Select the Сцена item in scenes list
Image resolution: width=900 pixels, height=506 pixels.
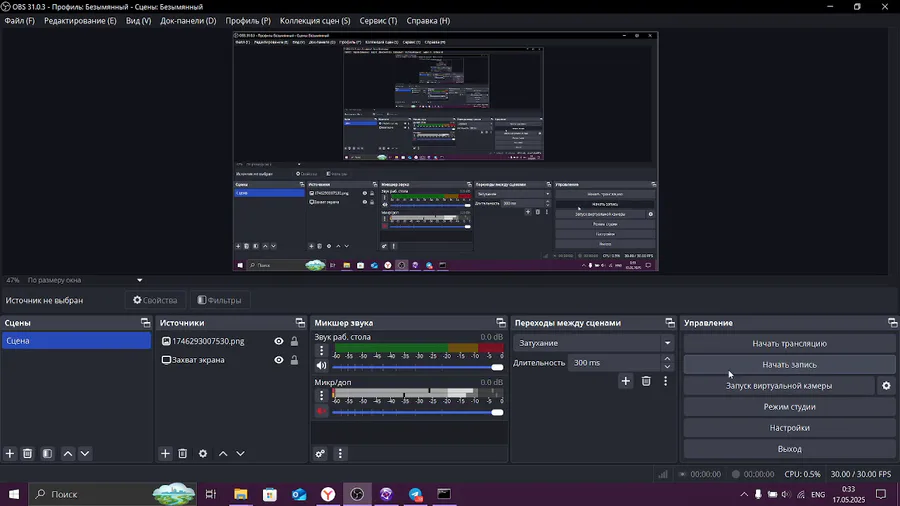point(76,341)
